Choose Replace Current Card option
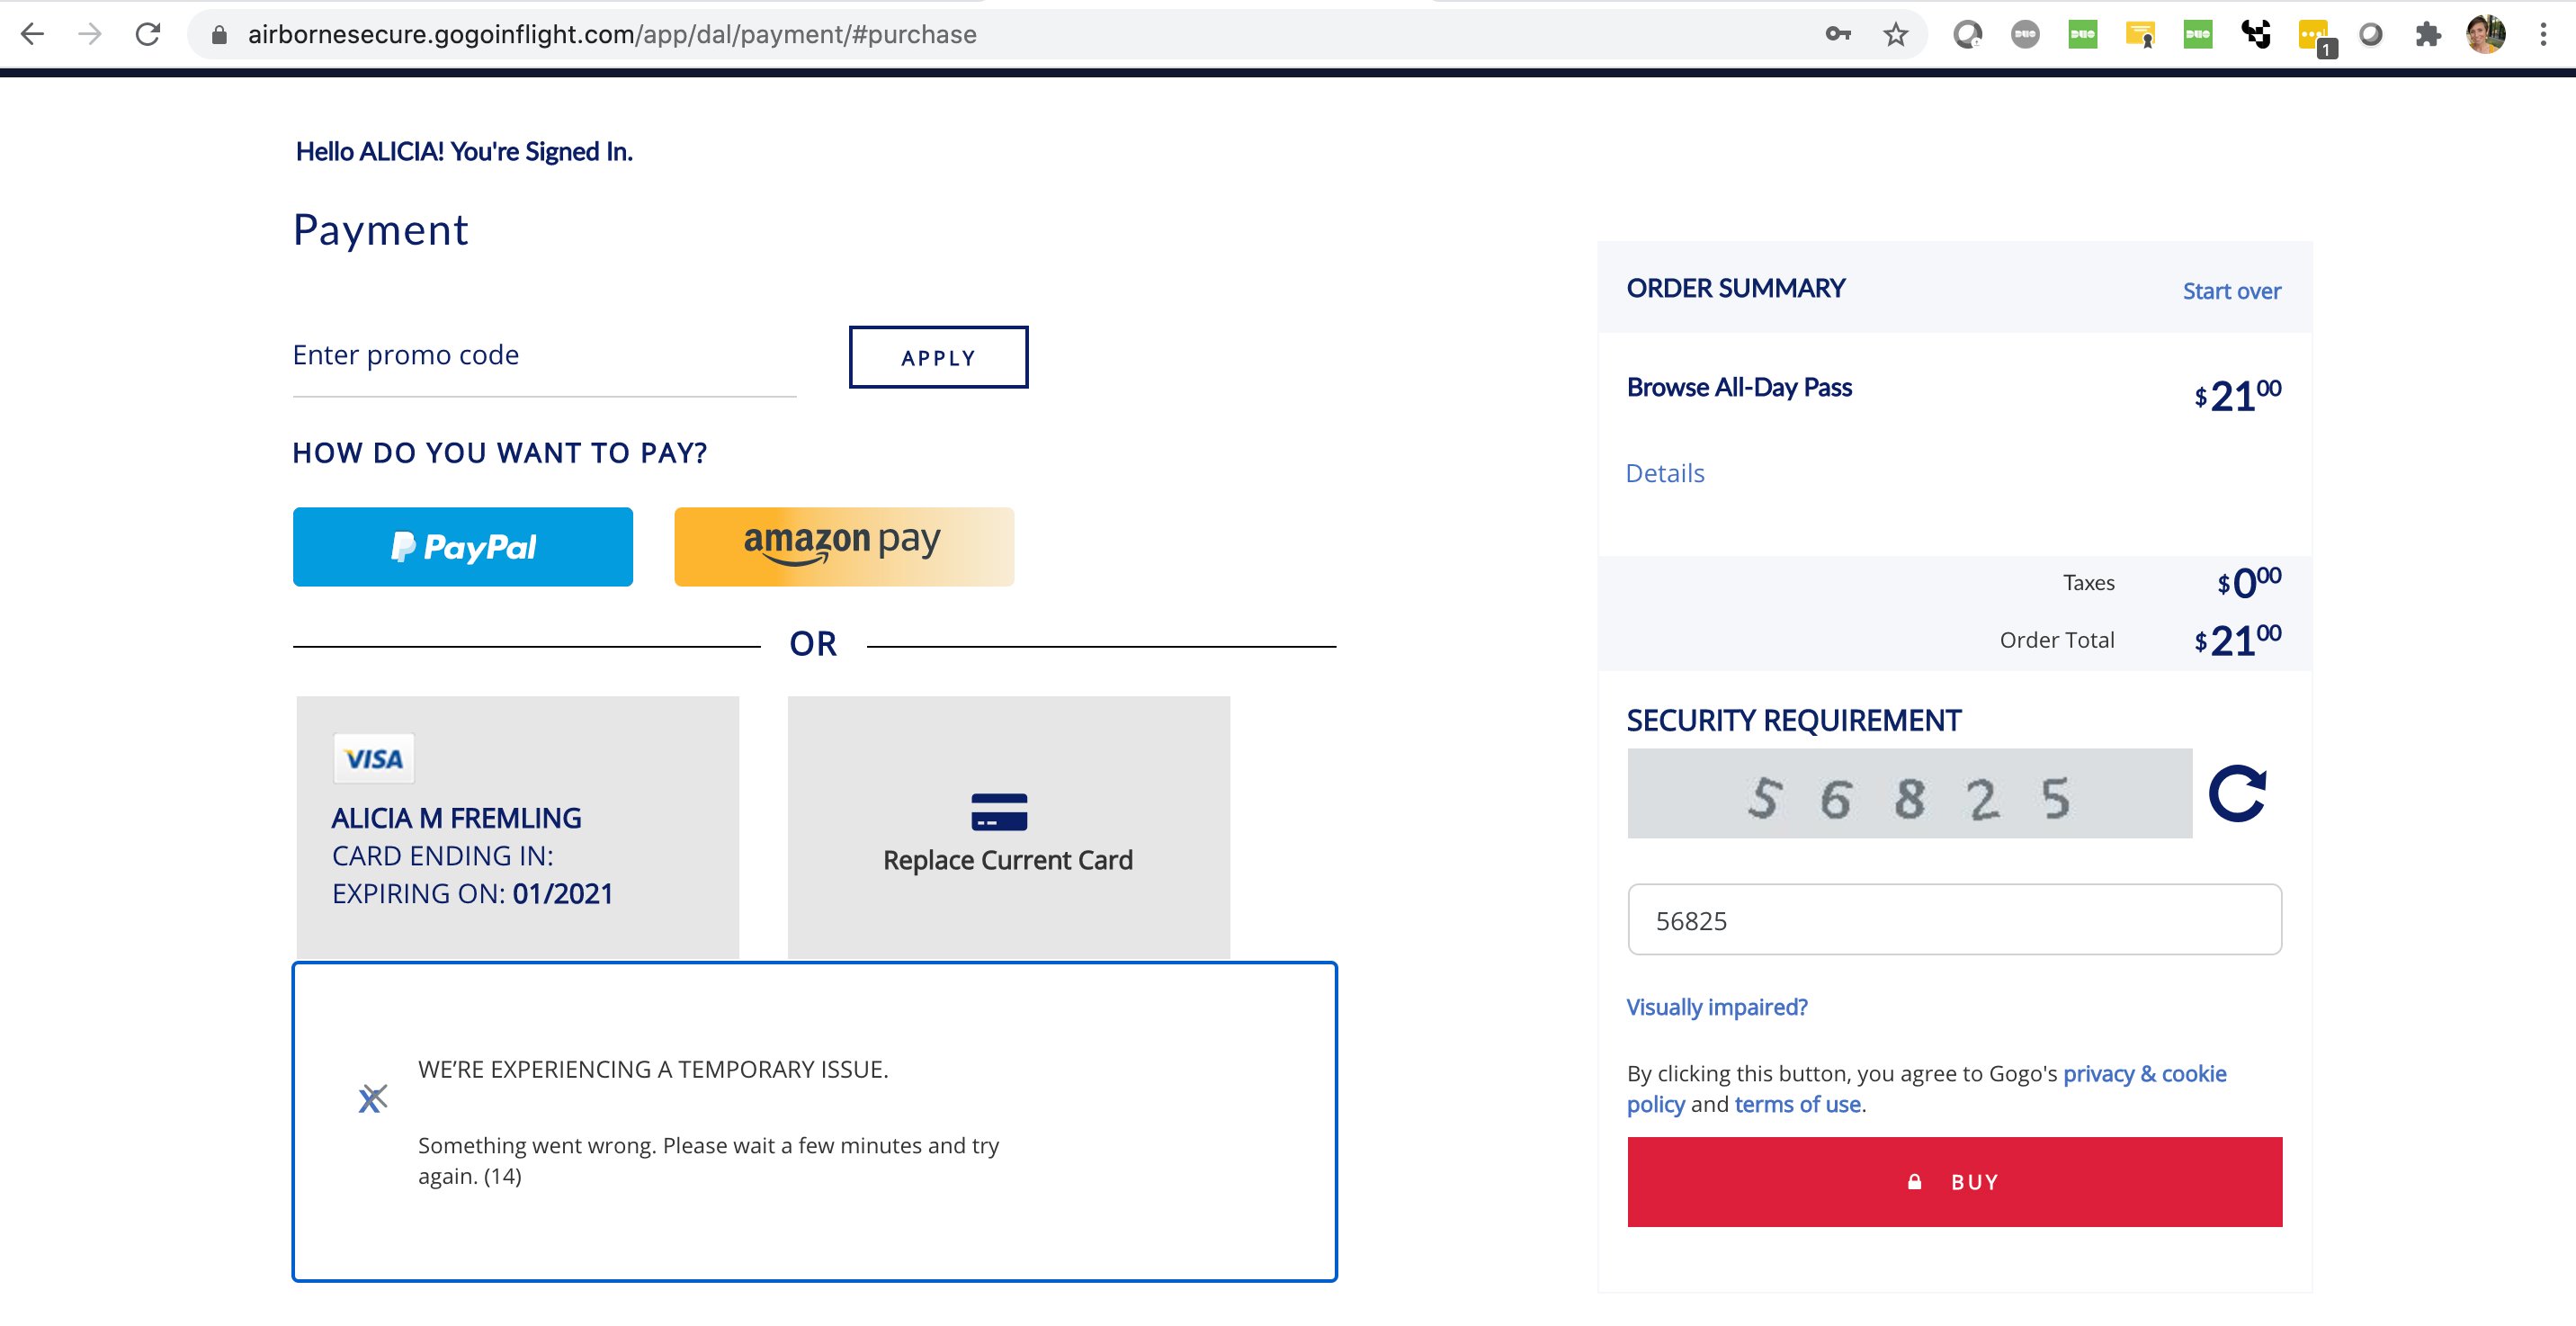 click(x=1008, y=826)
